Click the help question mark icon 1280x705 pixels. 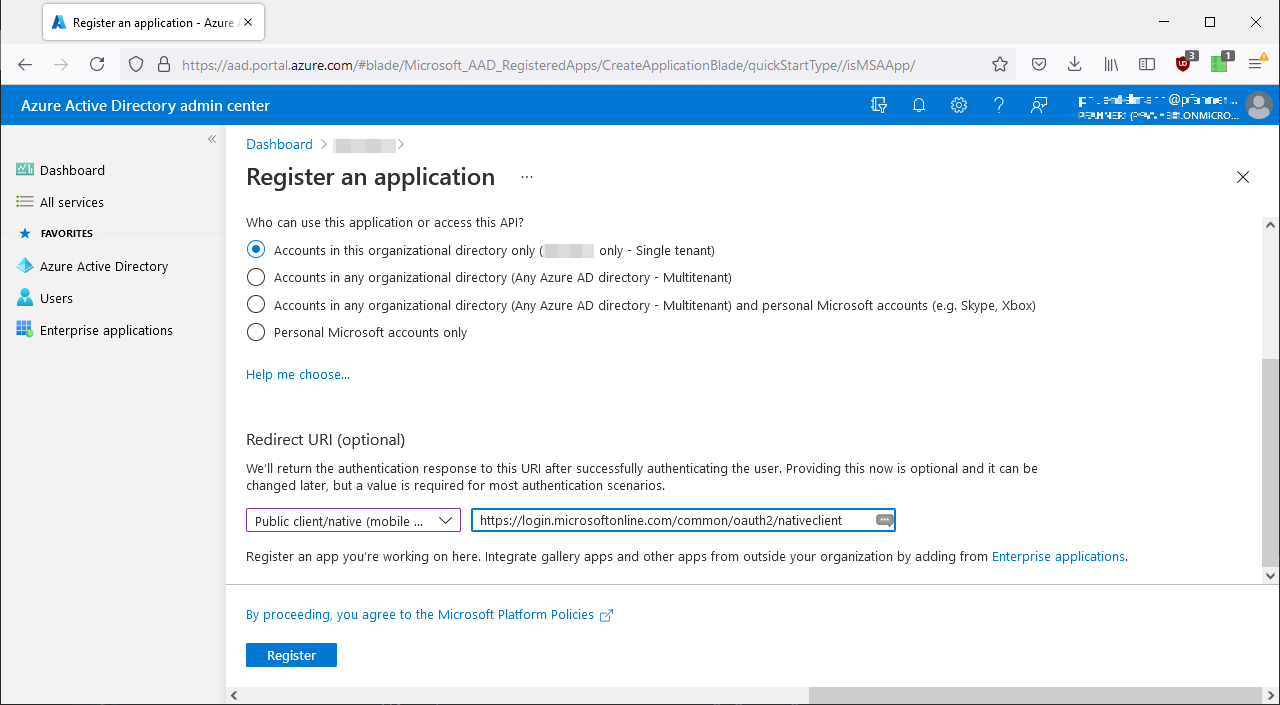click(x=999, y=105)
